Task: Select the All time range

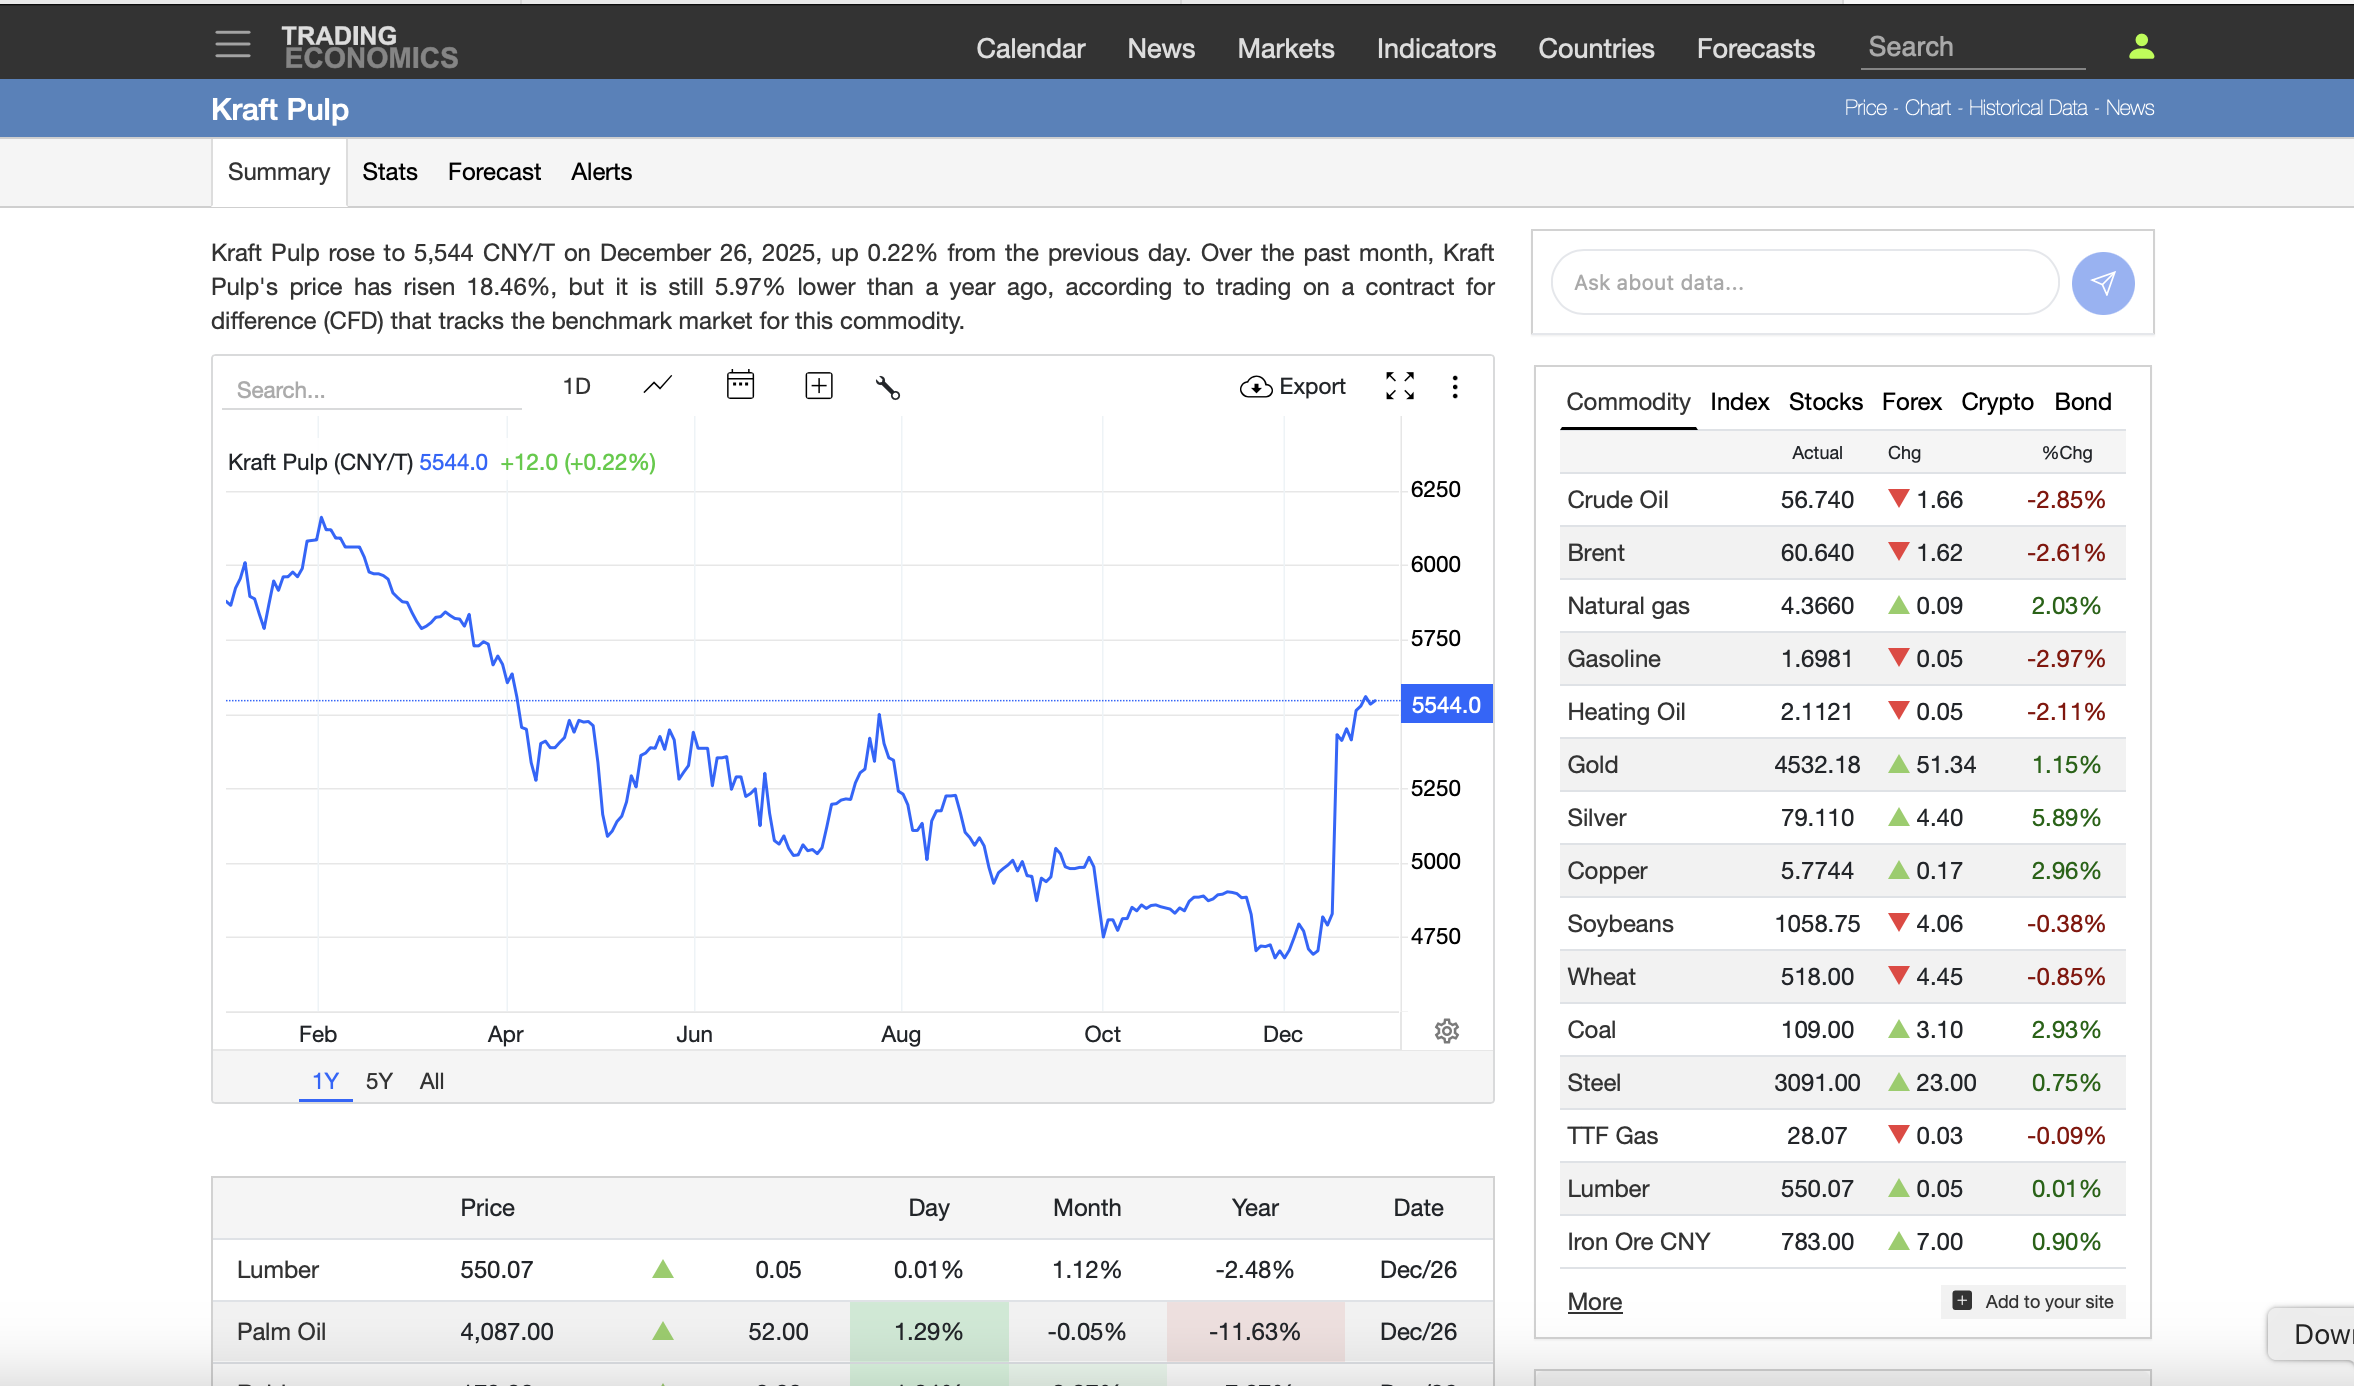Action: [x=431, y=1081]
